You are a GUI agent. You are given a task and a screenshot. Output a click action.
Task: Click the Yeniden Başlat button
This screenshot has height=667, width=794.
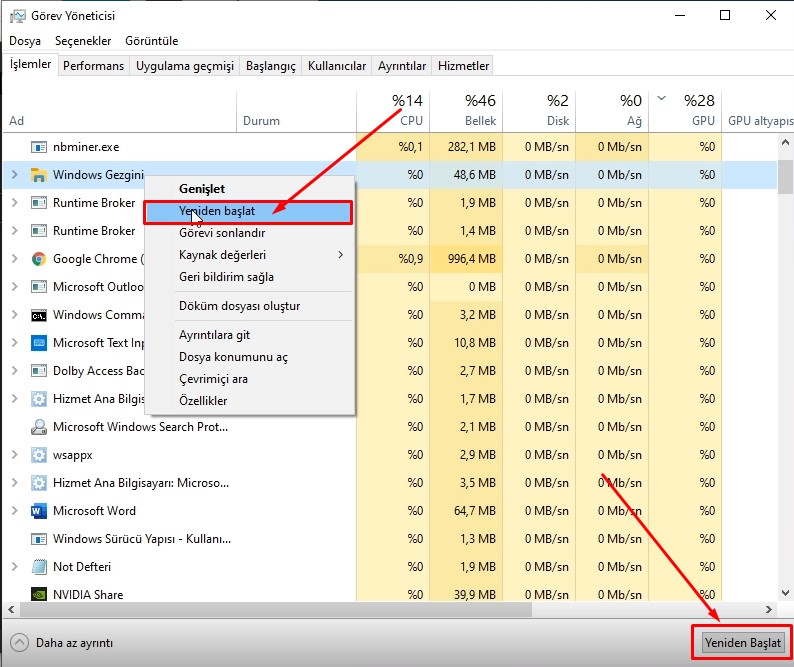743,643
